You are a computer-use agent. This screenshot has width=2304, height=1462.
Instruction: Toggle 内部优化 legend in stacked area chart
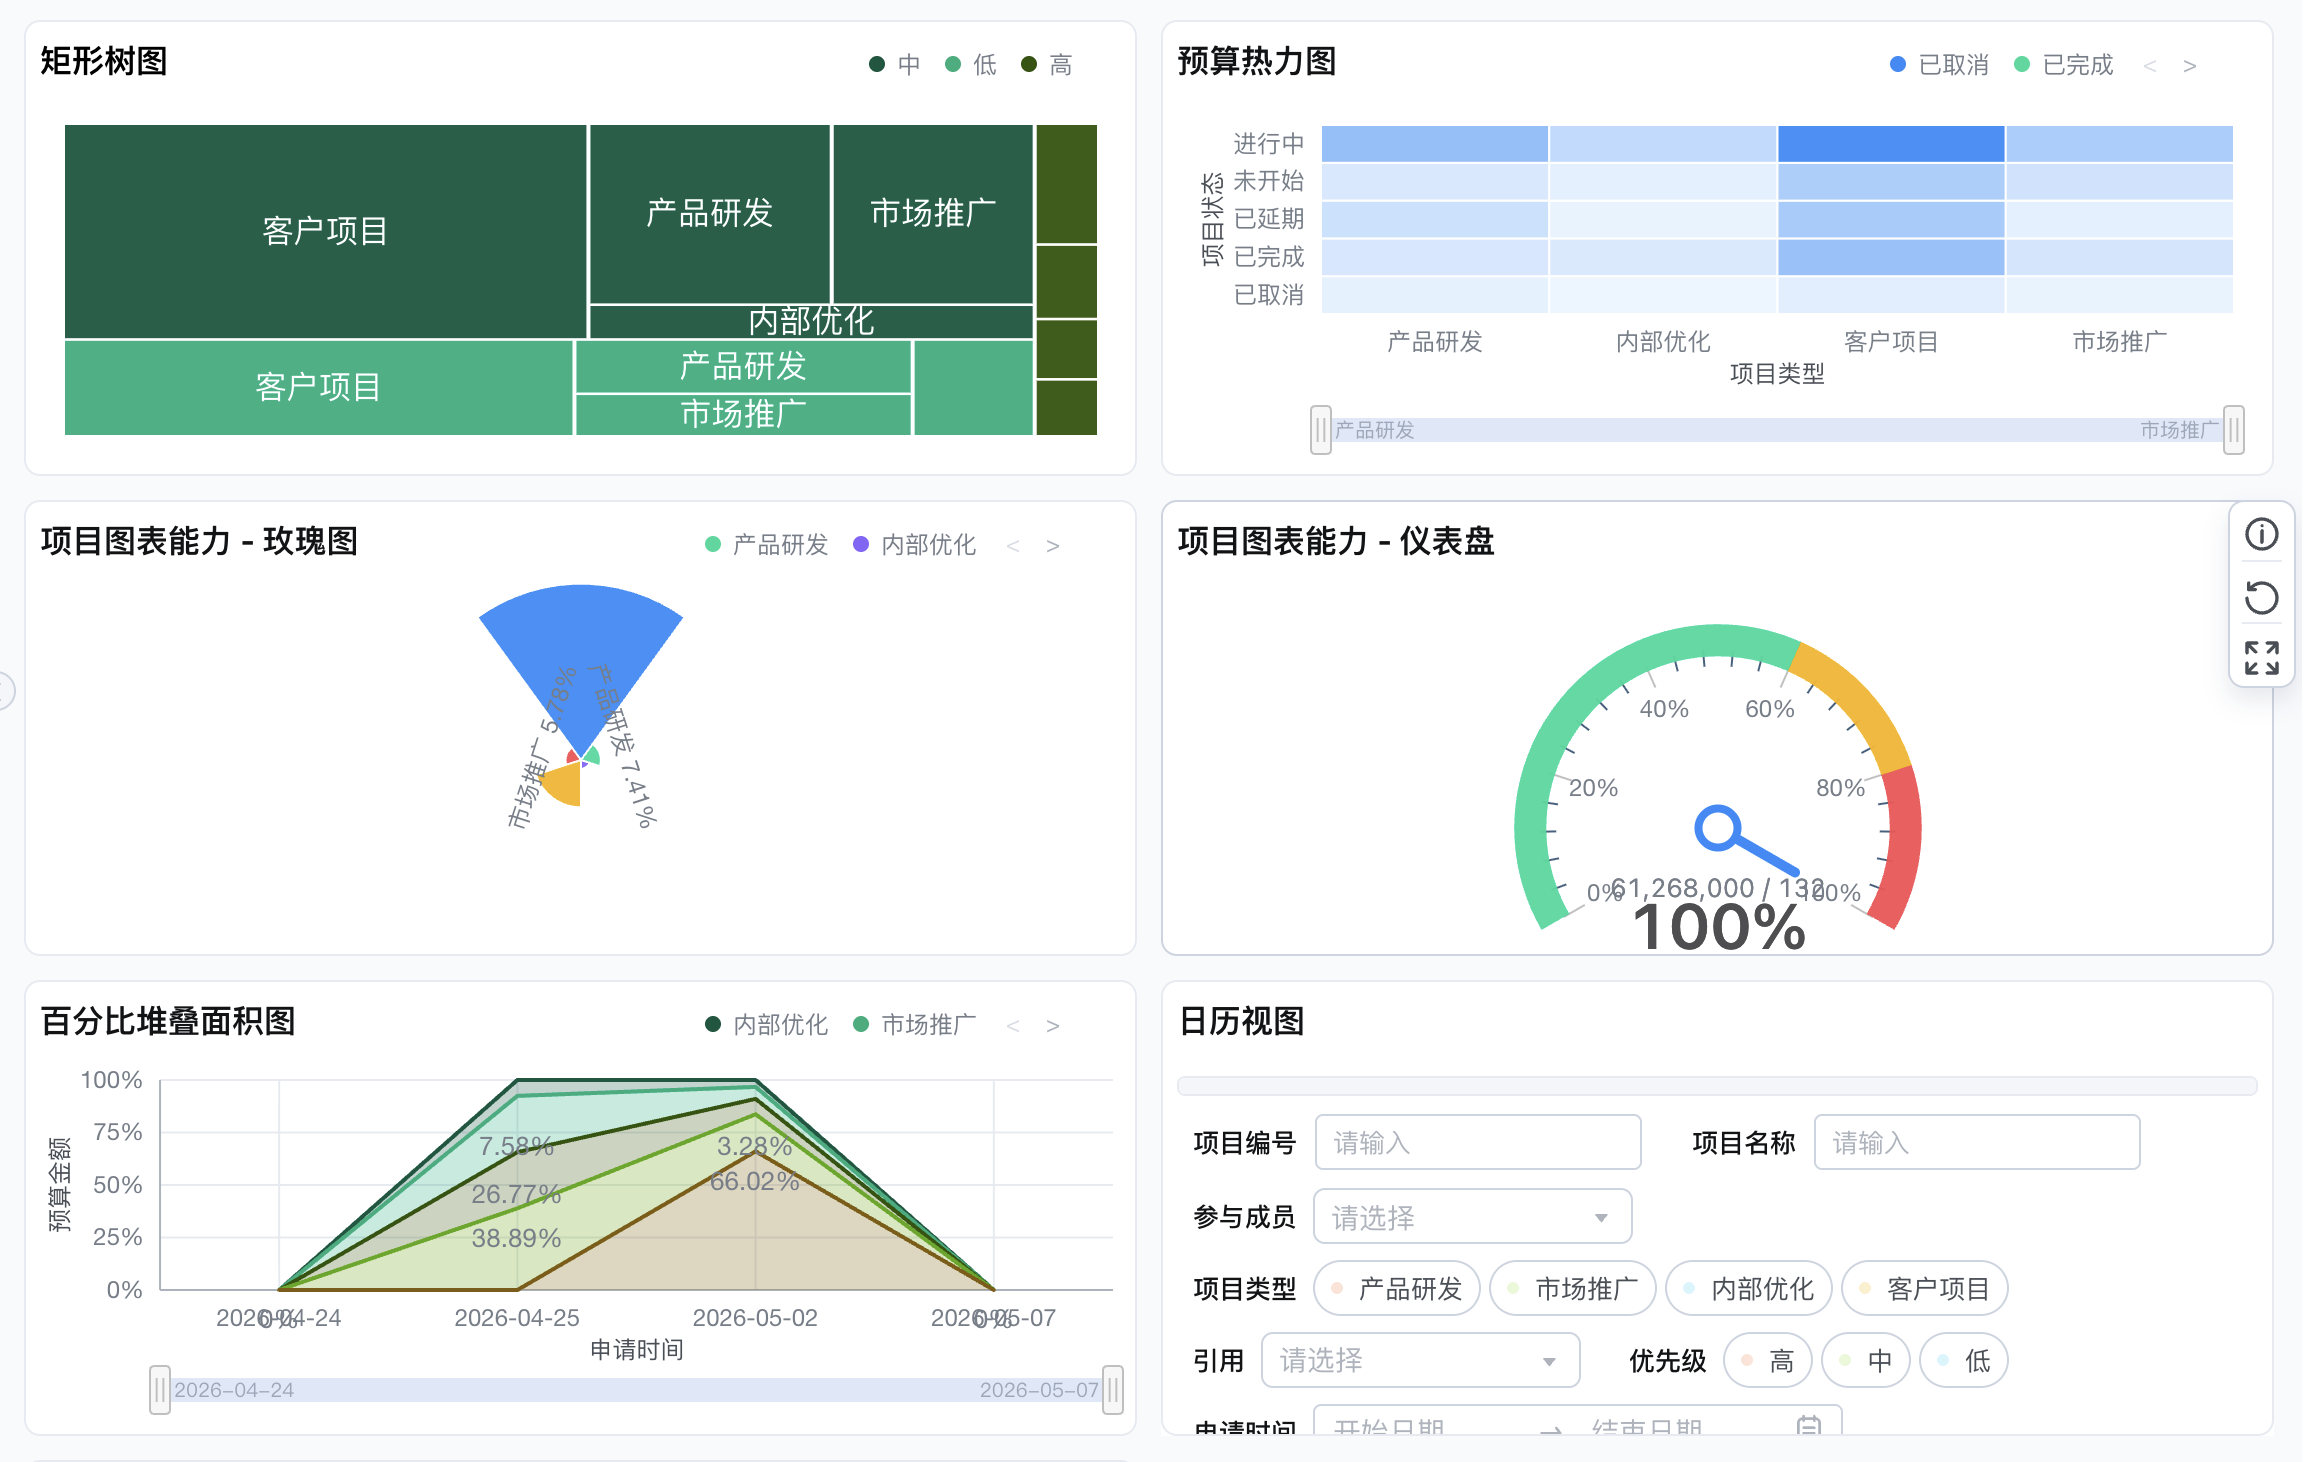click(x=767, y=1025)
